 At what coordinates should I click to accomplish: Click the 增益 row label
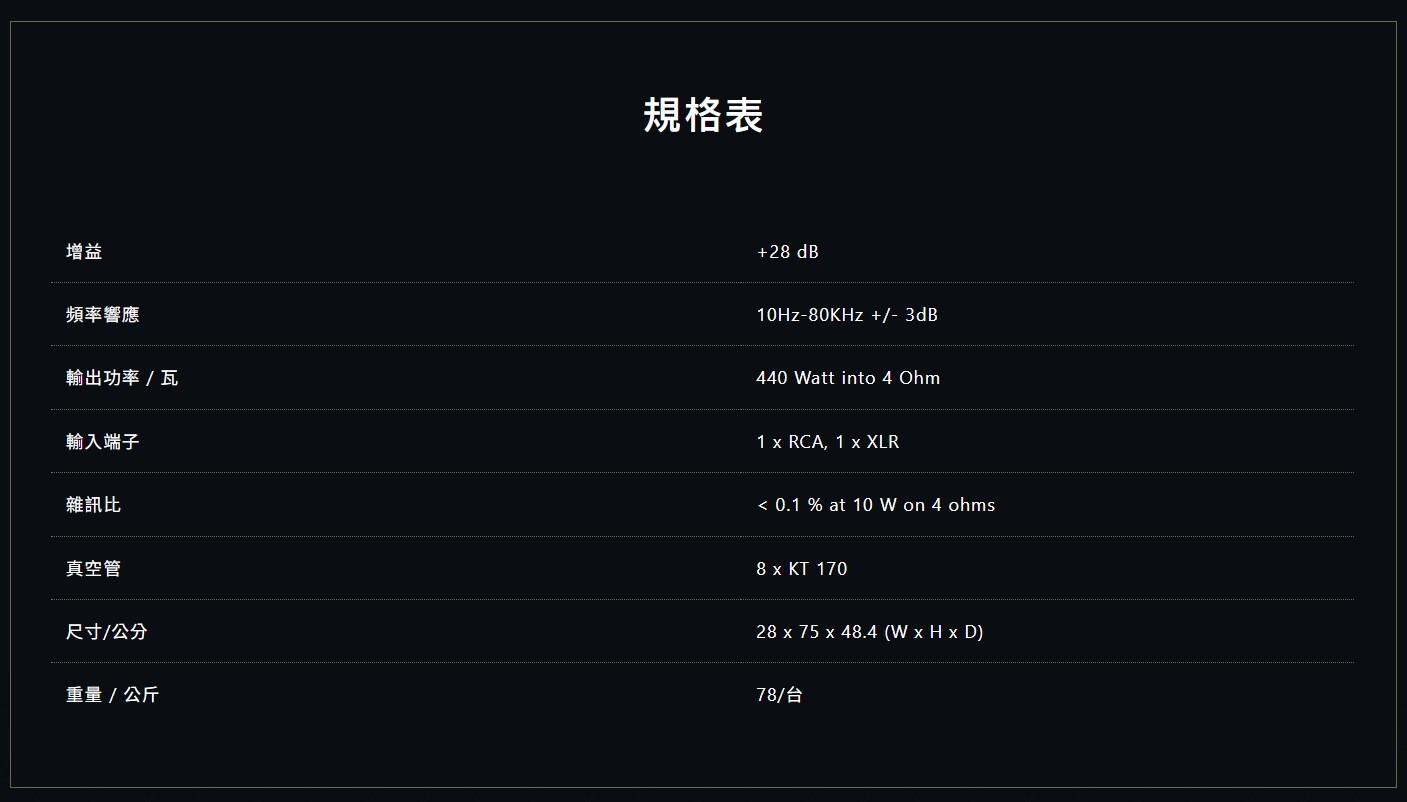point(84,252)
